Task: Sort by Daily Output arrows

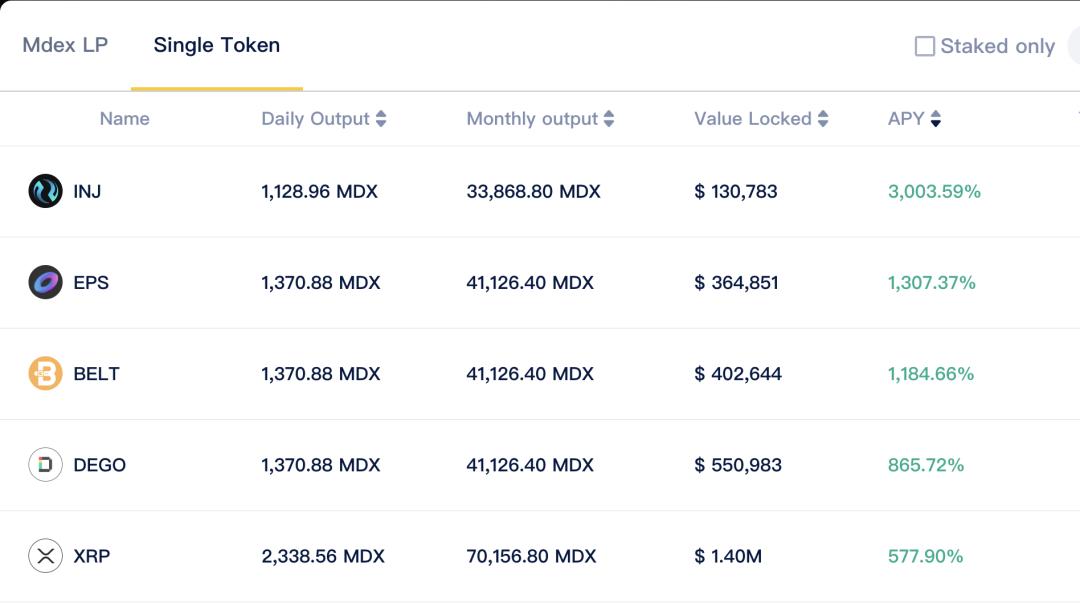Action: click(380, 119)
